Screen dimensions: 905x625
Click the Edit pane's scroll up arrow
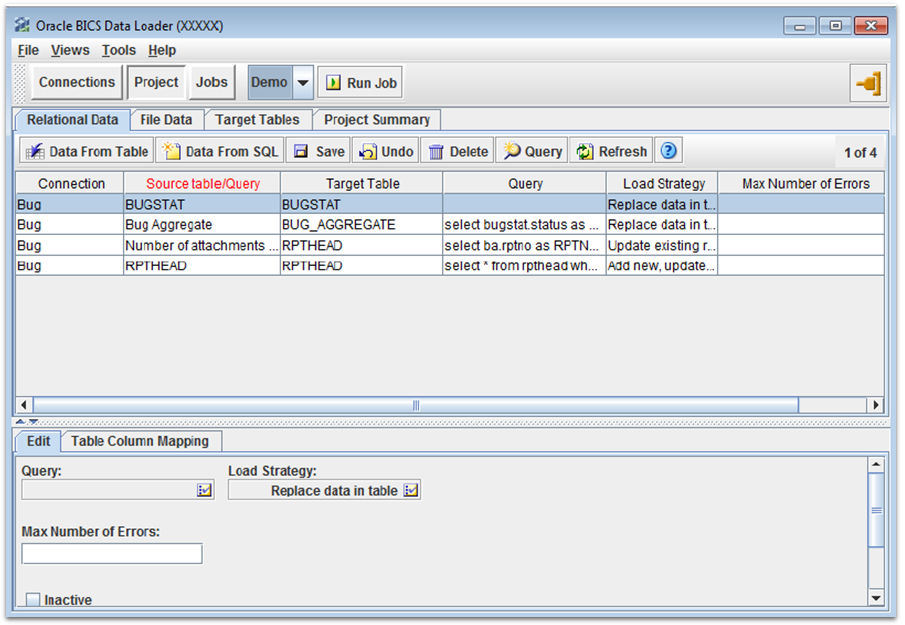[x=876, y=465]
